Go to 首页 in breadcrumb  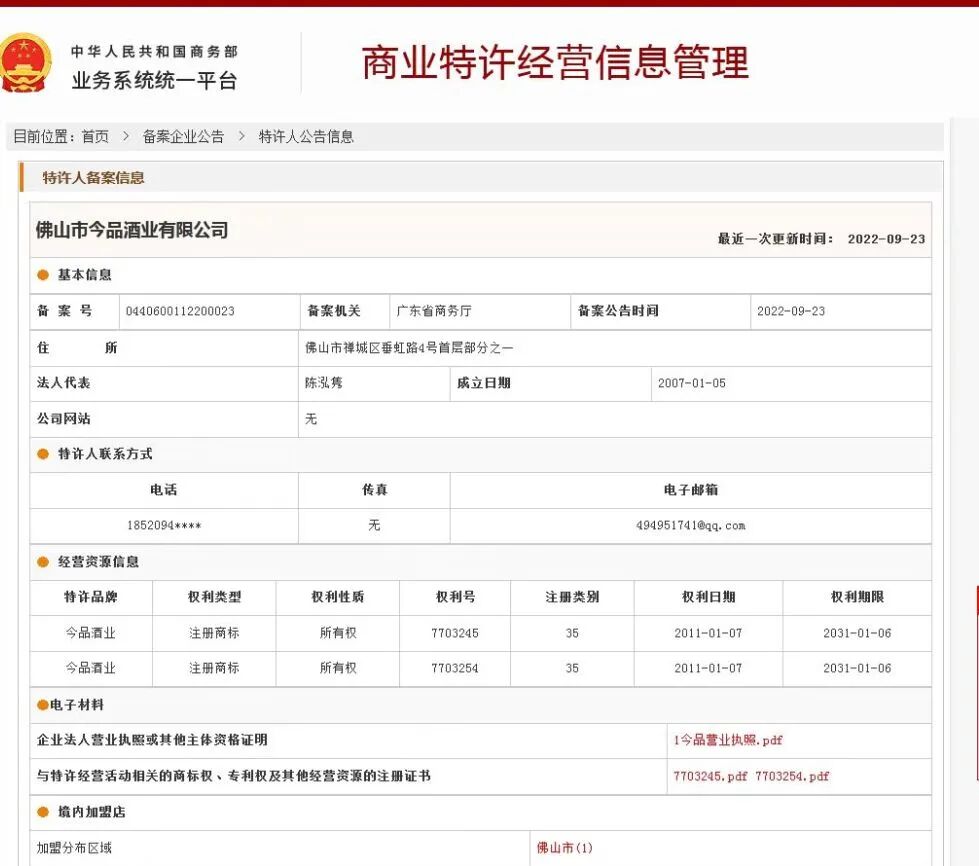(95, 137)
